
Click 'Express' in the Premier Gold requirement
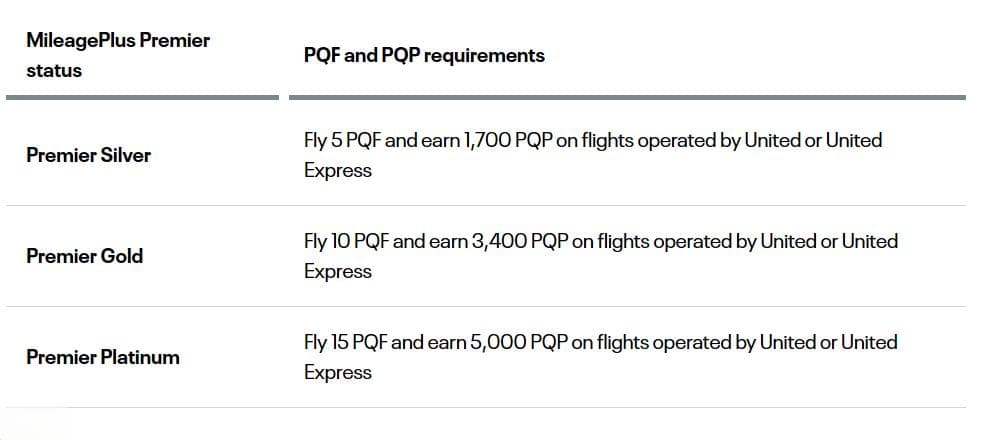338,271
